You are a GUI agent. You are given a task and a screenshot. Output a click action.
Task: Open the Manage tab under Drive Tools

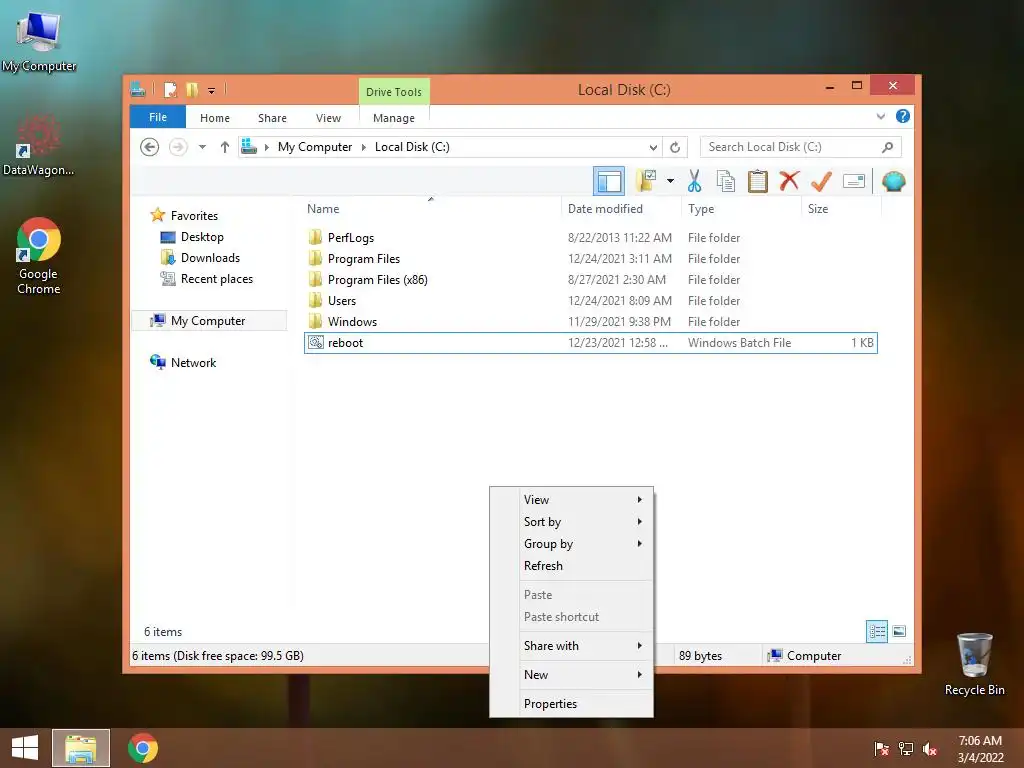394,118
